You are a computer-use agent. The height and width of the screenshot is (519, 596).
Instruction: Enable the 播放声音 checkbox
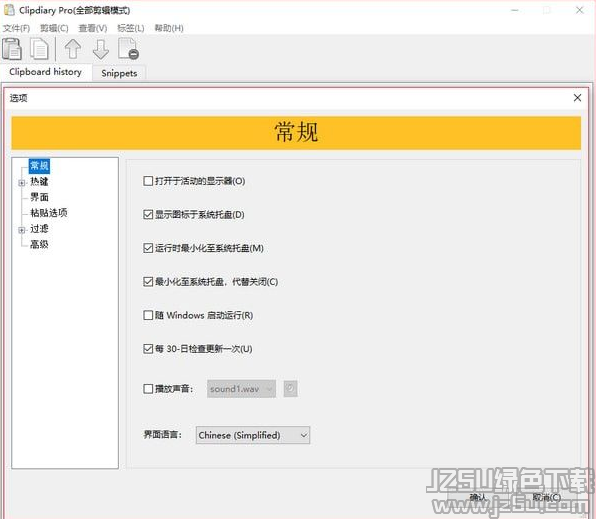tap(148, 389)
